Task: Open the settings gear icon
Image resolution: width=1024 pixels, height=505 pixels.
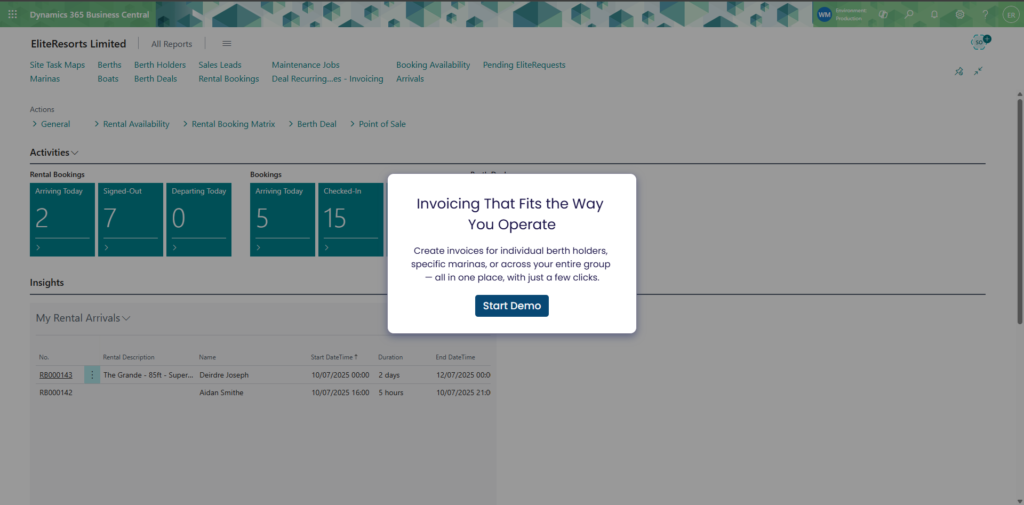Action: [960, 14]
